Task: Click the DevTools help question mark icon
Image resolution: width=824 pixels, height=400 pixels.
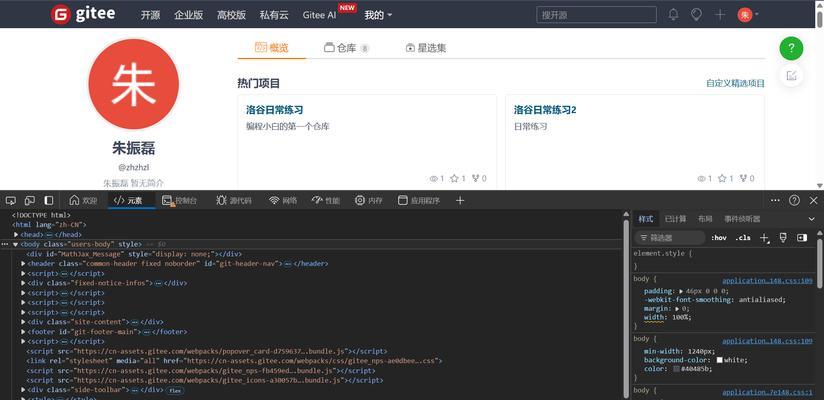Action: point(795,200)
